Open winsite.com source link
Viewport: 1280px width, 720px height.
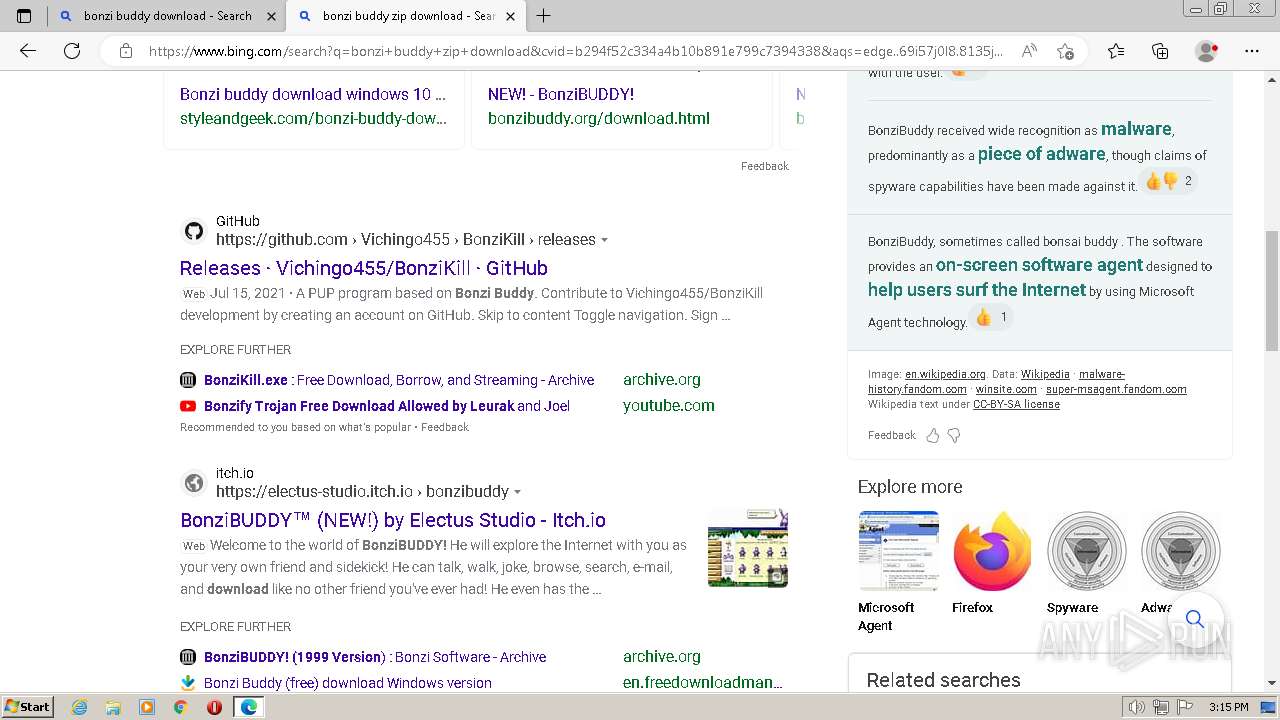click(x=1006, y=390)
